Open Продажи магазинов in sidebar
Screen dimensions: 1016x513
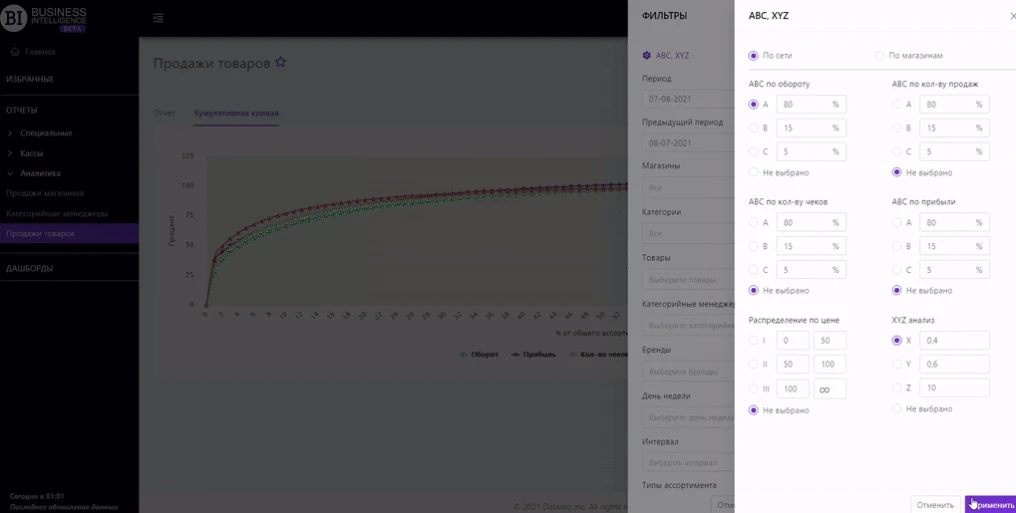tap(45, 193)
